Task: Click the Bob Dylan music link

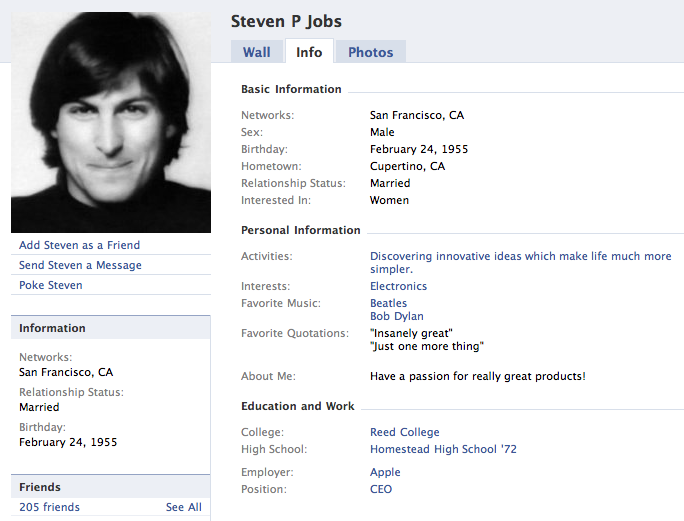Action: tap(396, 317)
